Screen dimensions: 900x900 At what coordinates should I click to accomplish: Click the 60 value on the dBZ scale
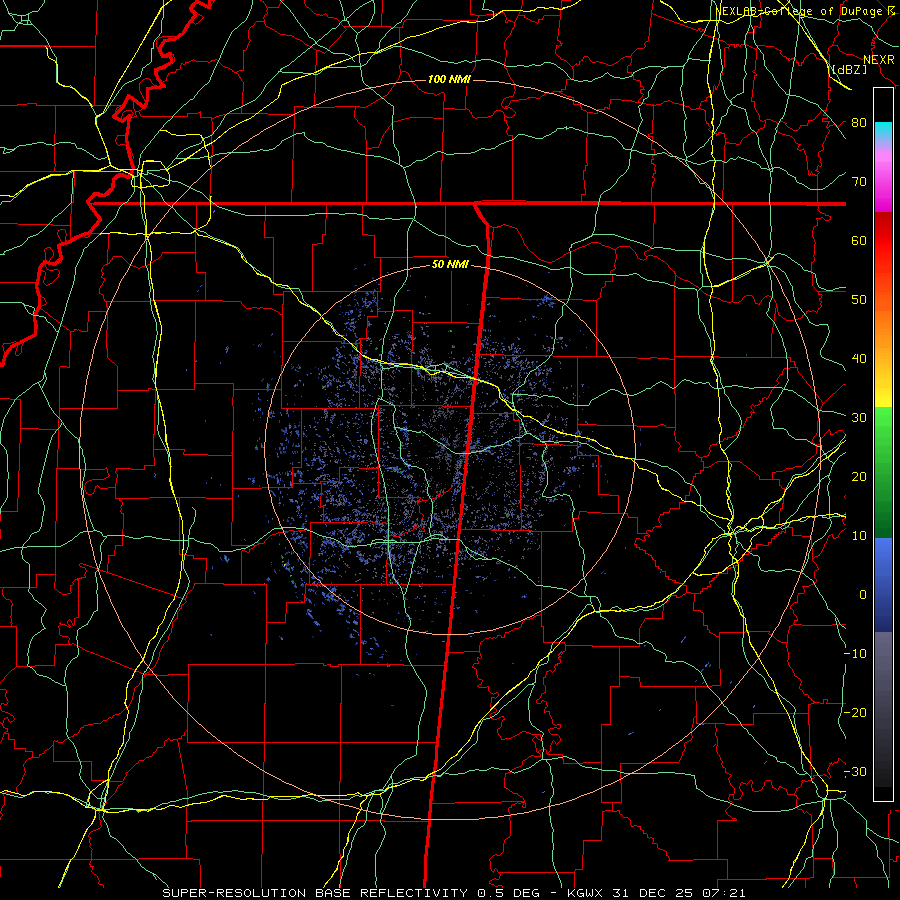pos(859,240)
